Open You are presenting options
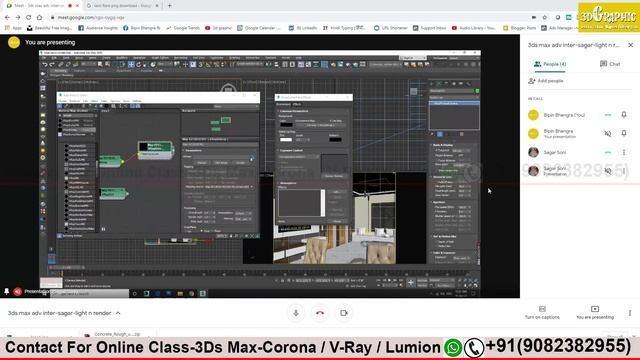The width and height of the screenshot is (640, 360). (x=595, y=312)
